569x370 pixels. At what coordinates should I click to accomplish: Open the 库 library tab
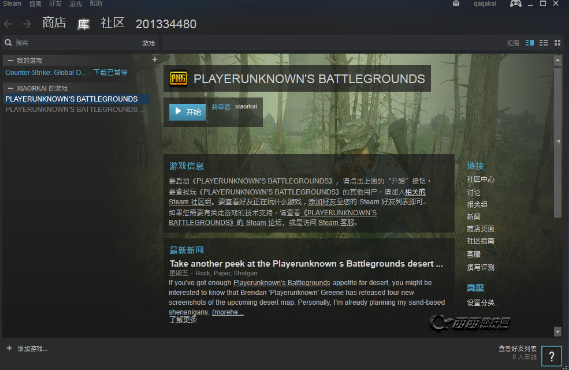[83, 24]
